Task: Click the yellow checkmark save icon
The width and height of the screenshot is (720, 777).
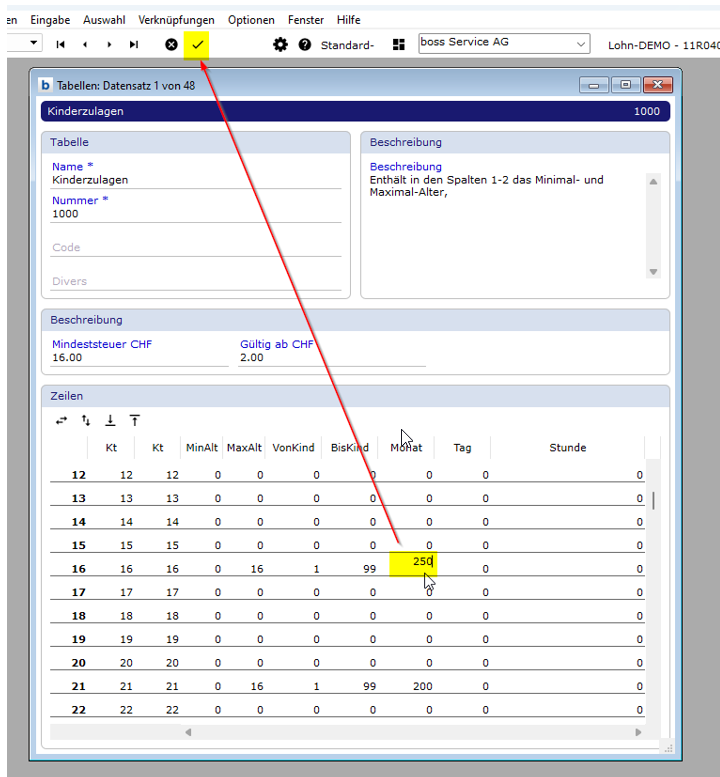Action: coord(198,45)
